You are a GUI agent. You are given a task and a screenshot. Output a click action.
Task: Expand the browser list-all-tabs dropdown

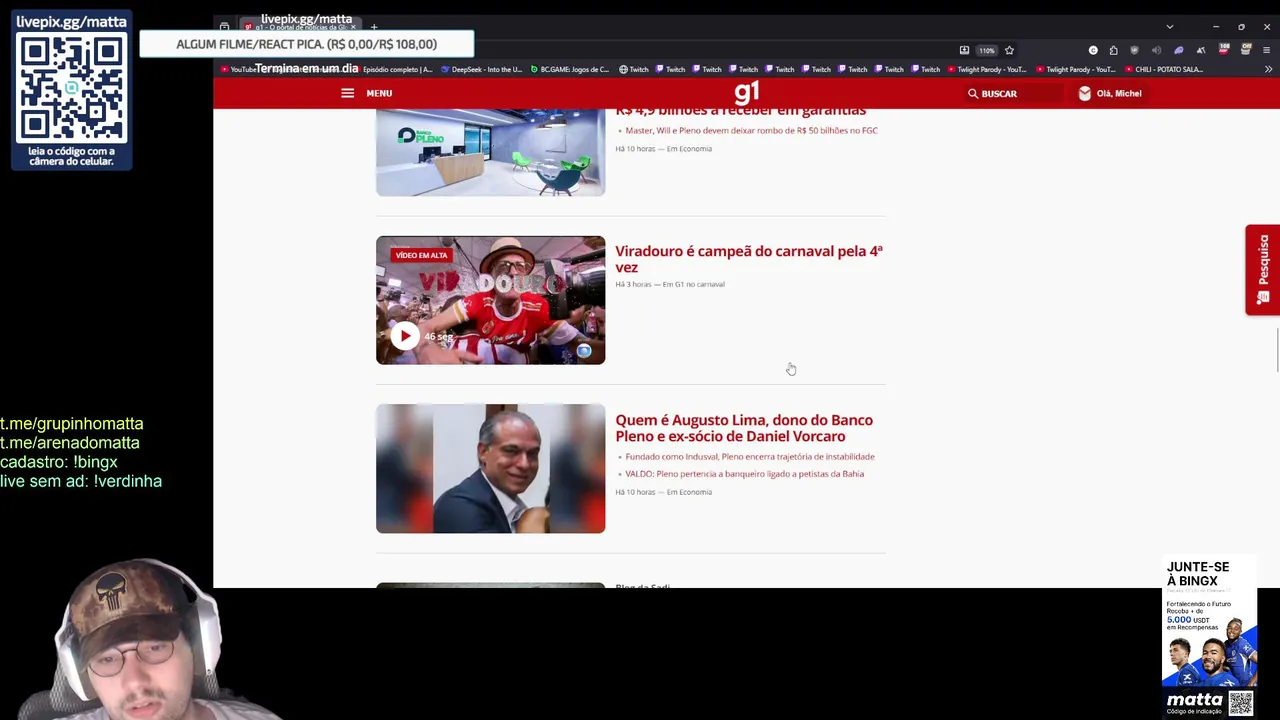coord(1169,26)
